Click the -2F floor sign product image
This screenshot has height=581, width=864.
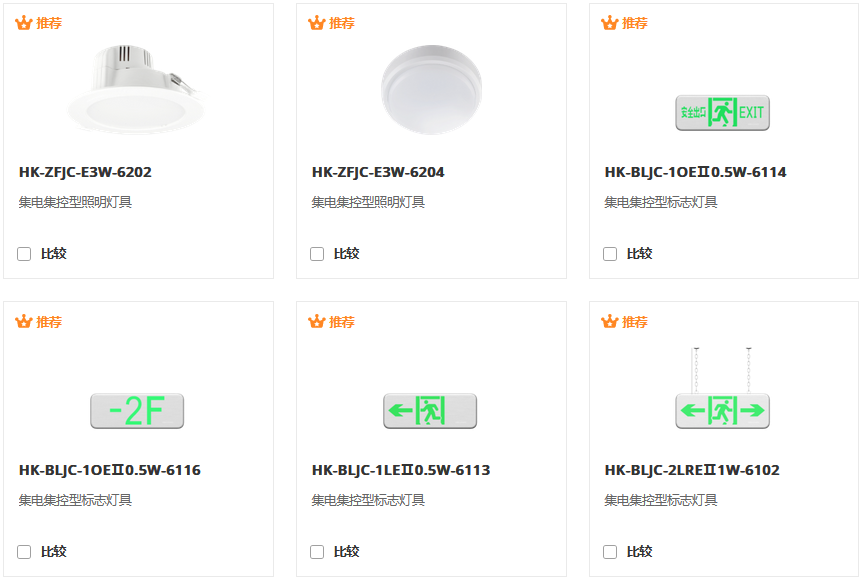pyautogui.click(x=136, y=410)
